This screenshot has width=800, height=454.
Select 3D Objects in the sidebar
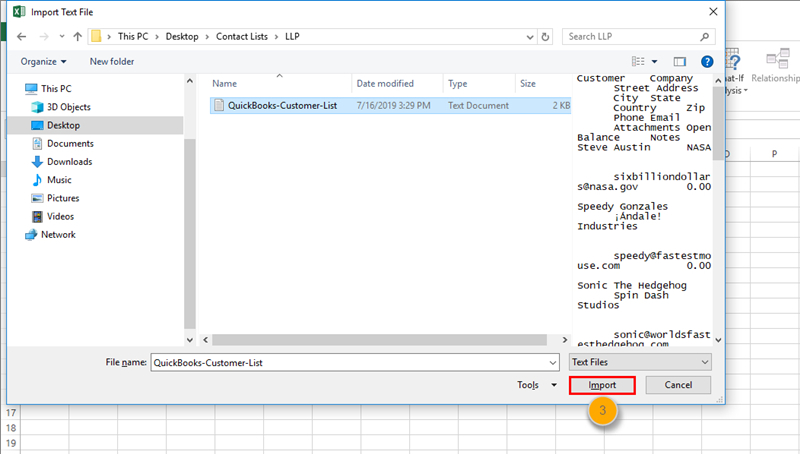click(68, 107)
